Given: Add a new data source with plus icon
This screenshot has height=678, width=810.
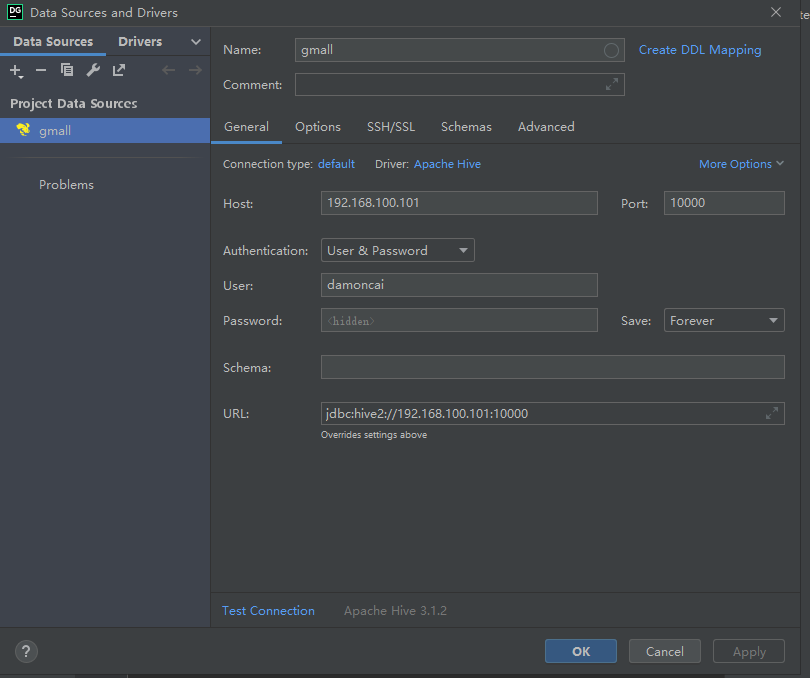Looking at the screenshot, I should pyautogui.click(x=17, y=71).
